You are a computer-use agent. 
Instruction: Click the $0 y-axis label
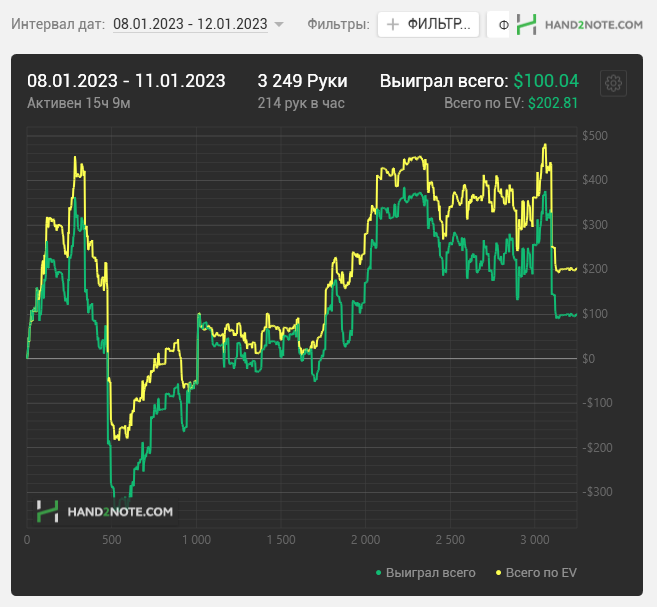click(588, 359)
